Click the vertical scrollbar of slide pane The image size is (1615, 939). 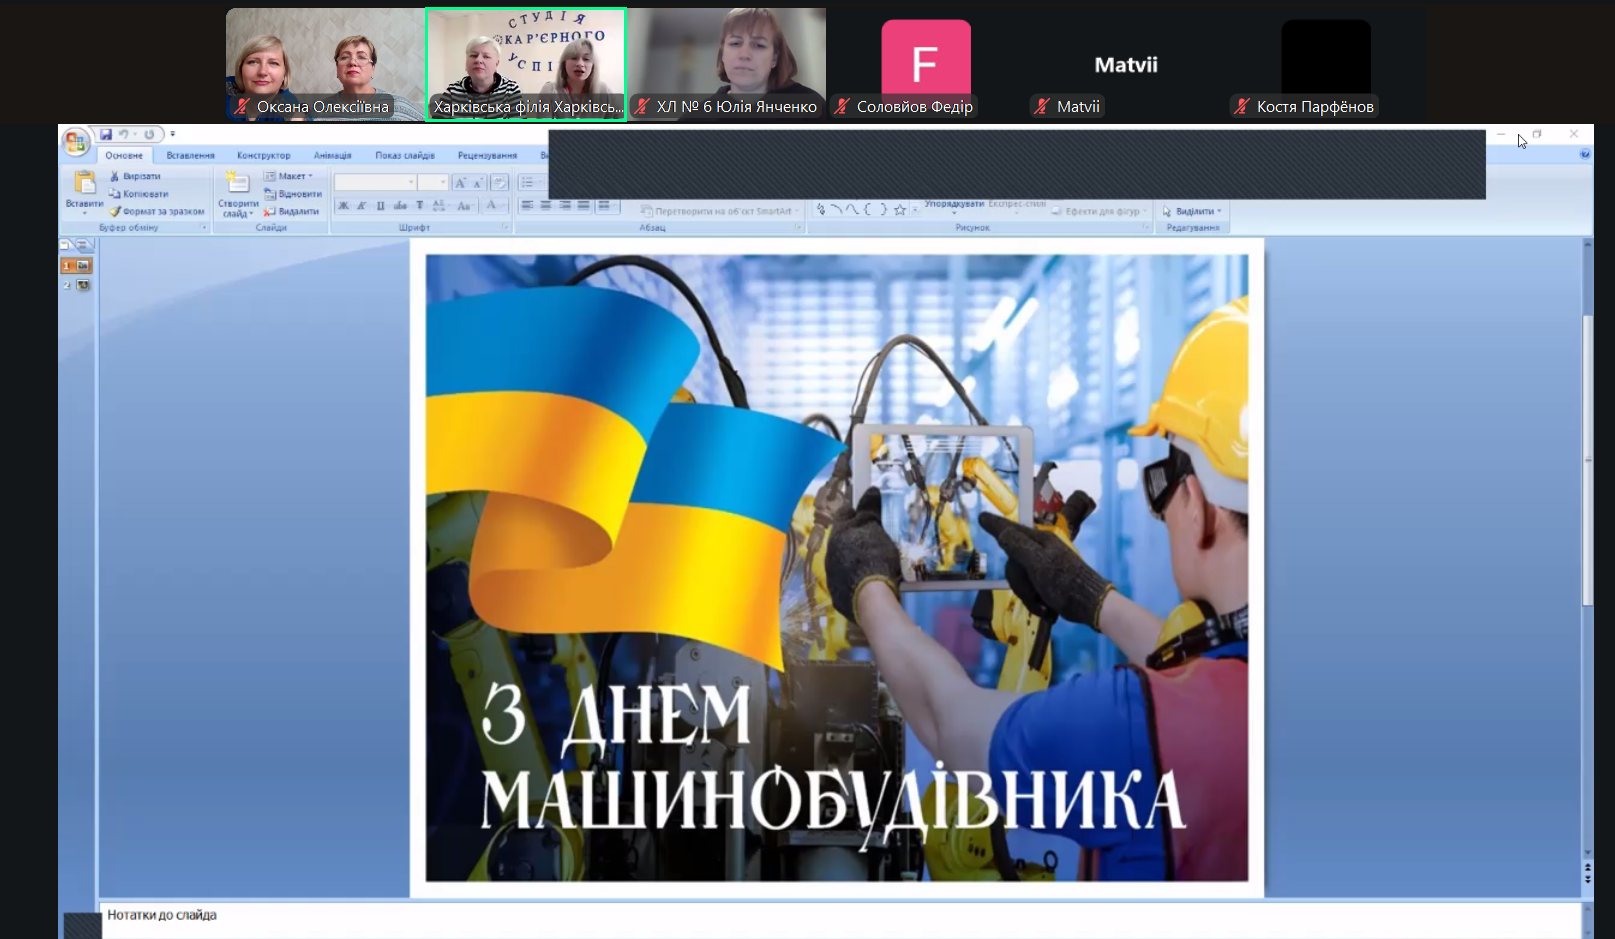pyautogui.click(x=1587, y=460)
